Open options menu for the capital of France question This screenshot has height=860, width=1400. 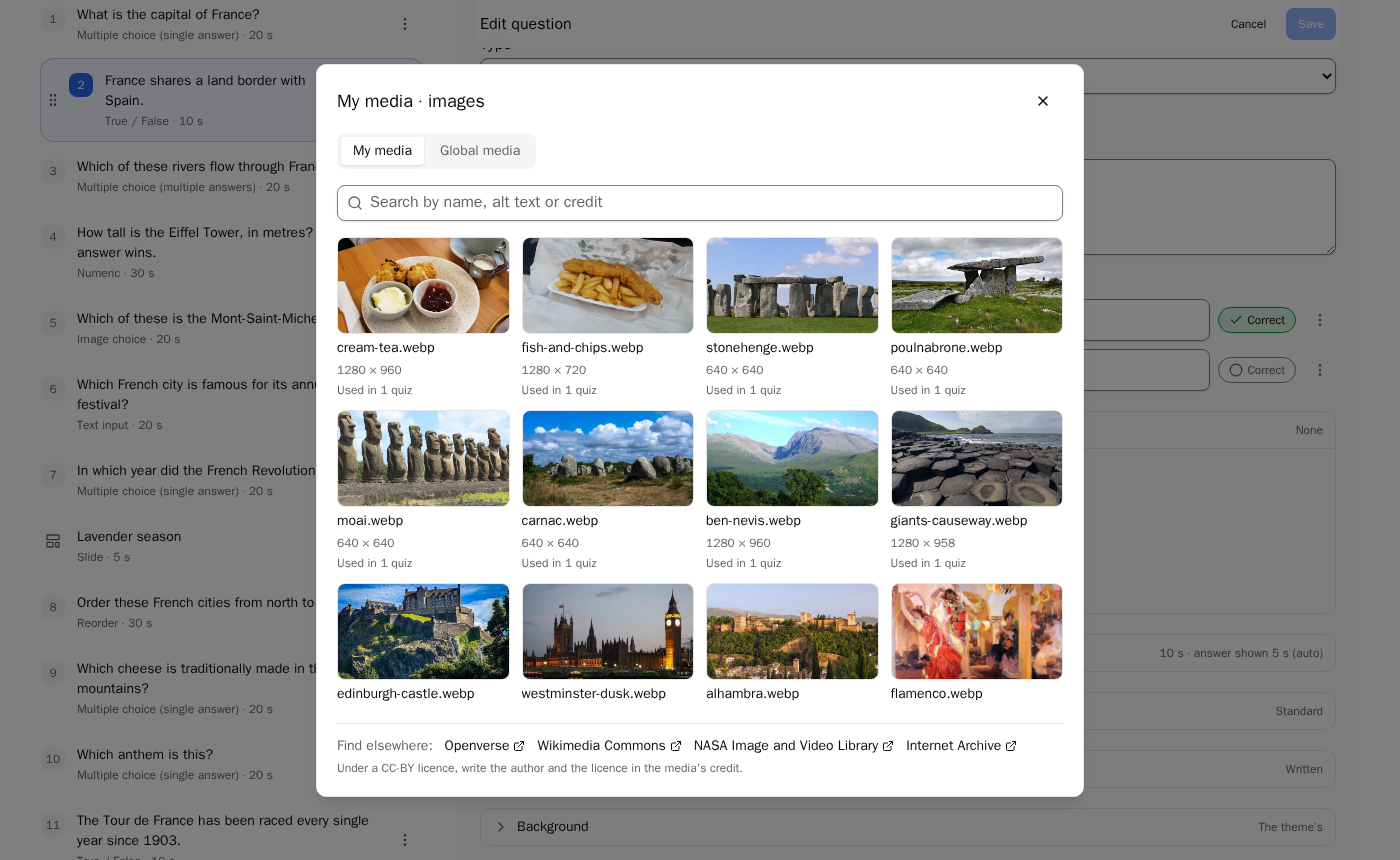[x=405, y=24]
